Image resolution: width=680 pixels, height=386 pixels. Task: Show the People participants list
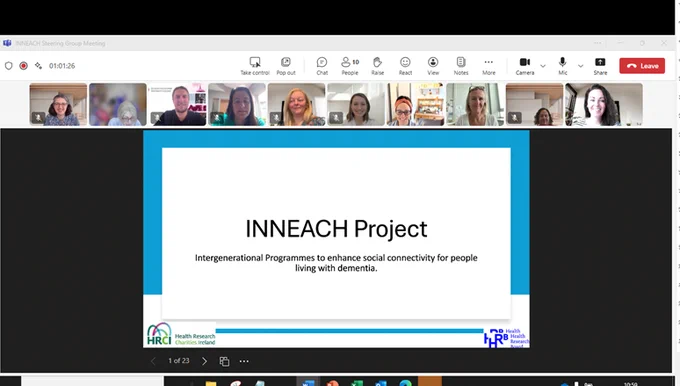point(350,66)
